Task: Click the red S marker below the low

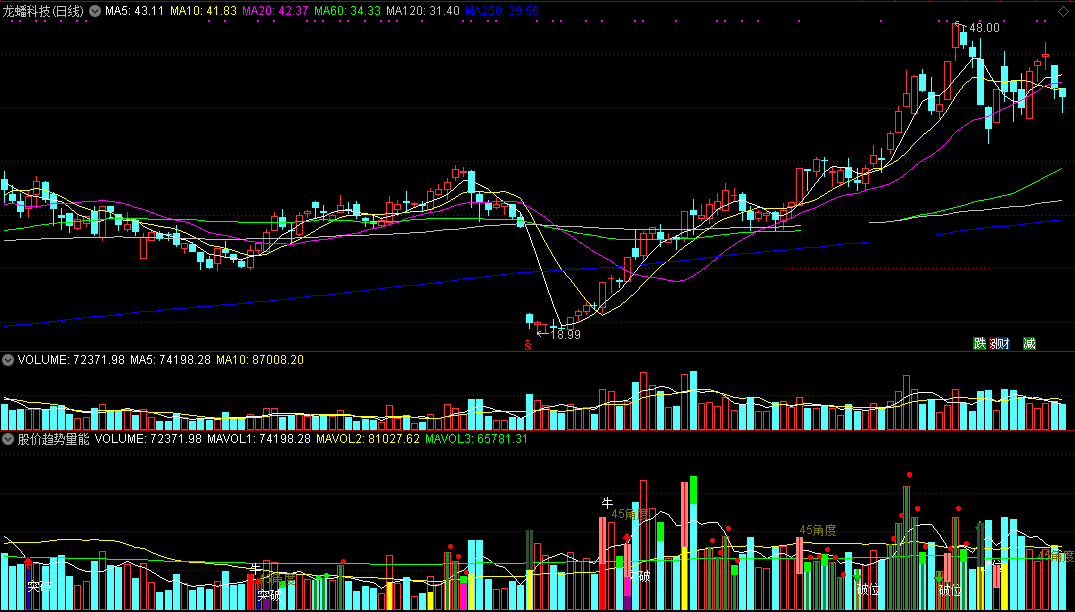Action: [x=528, y=345]
